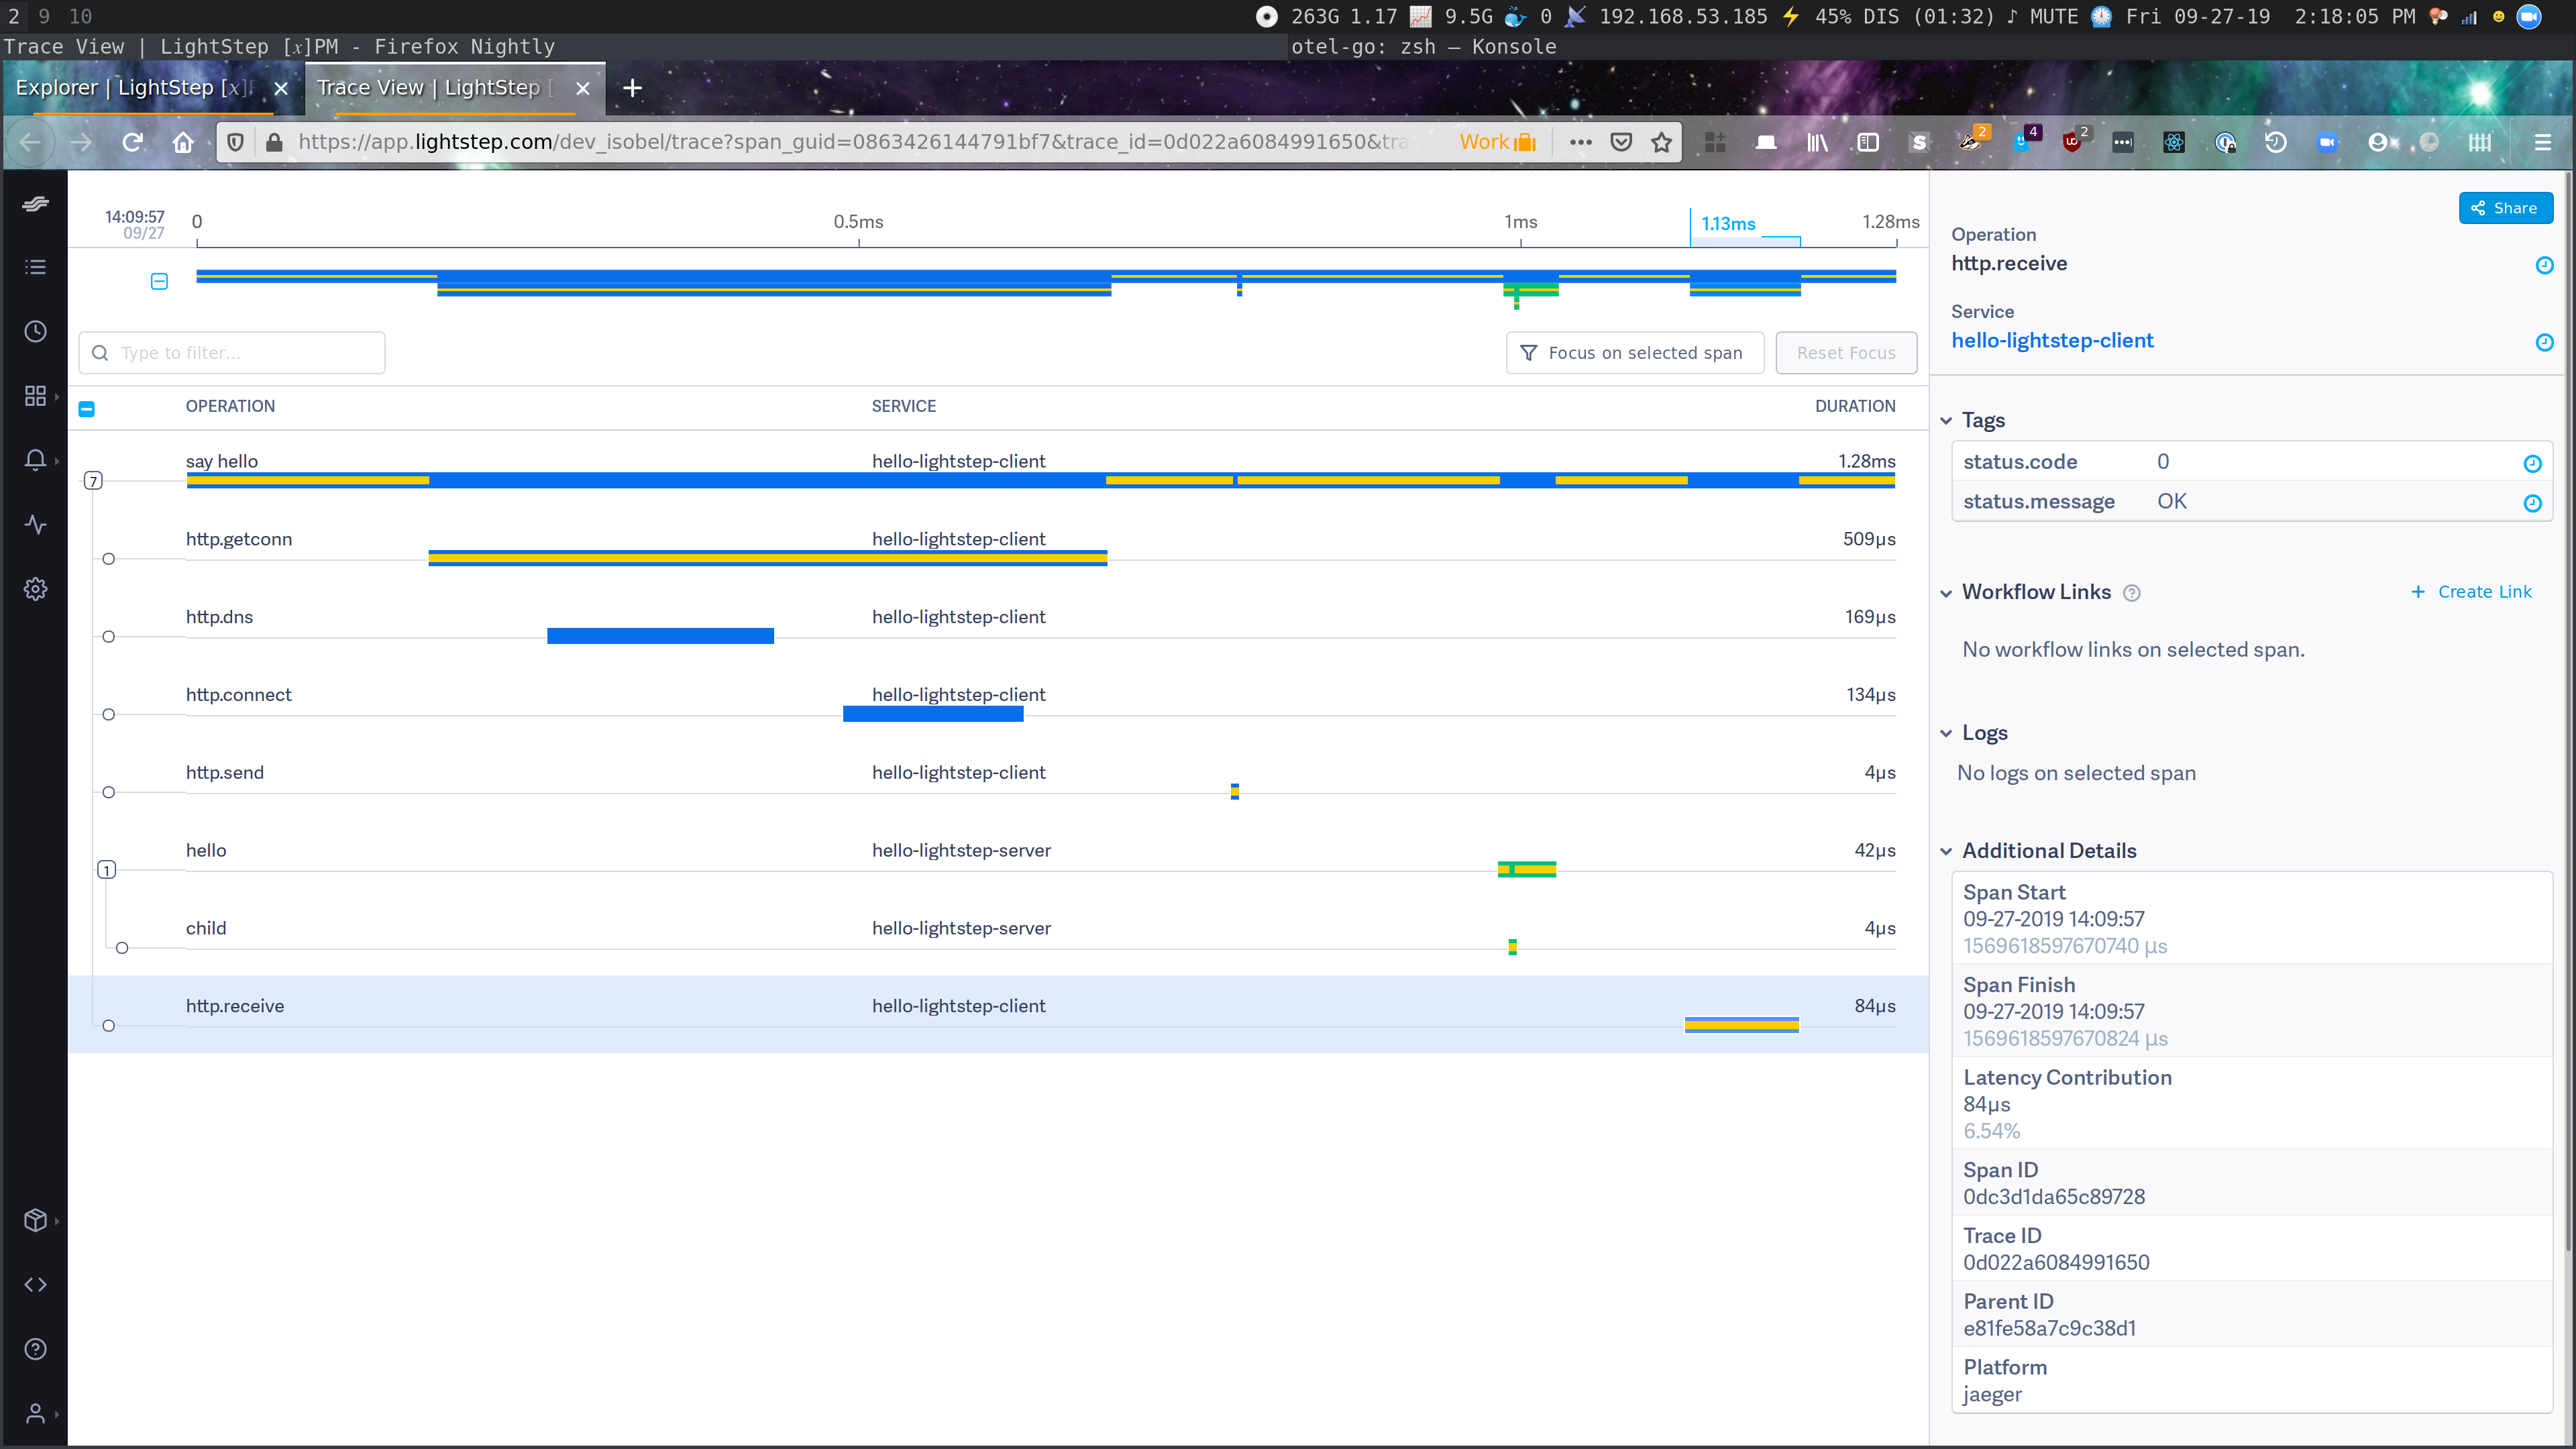The width and height of the screenshot is (2576, 1449).
Task: Select the span circle next to http.dns row
Action: 108,636
